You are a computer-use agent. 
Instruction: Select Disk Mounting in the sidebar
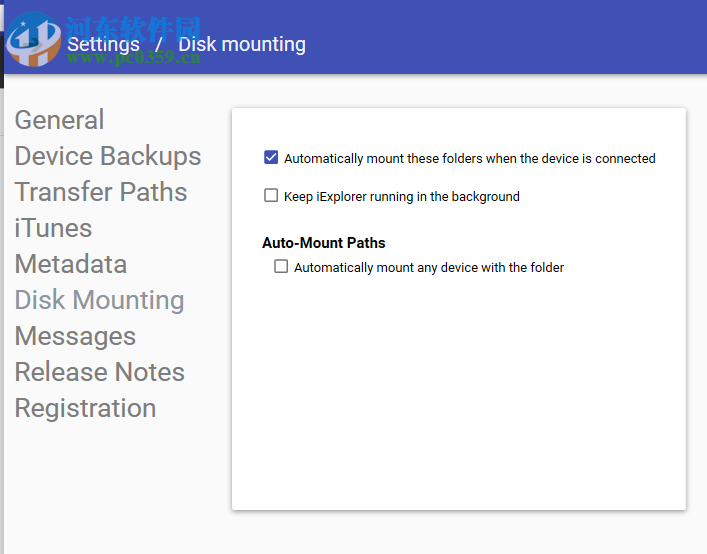pyautogui.click(x=99, y=300)
